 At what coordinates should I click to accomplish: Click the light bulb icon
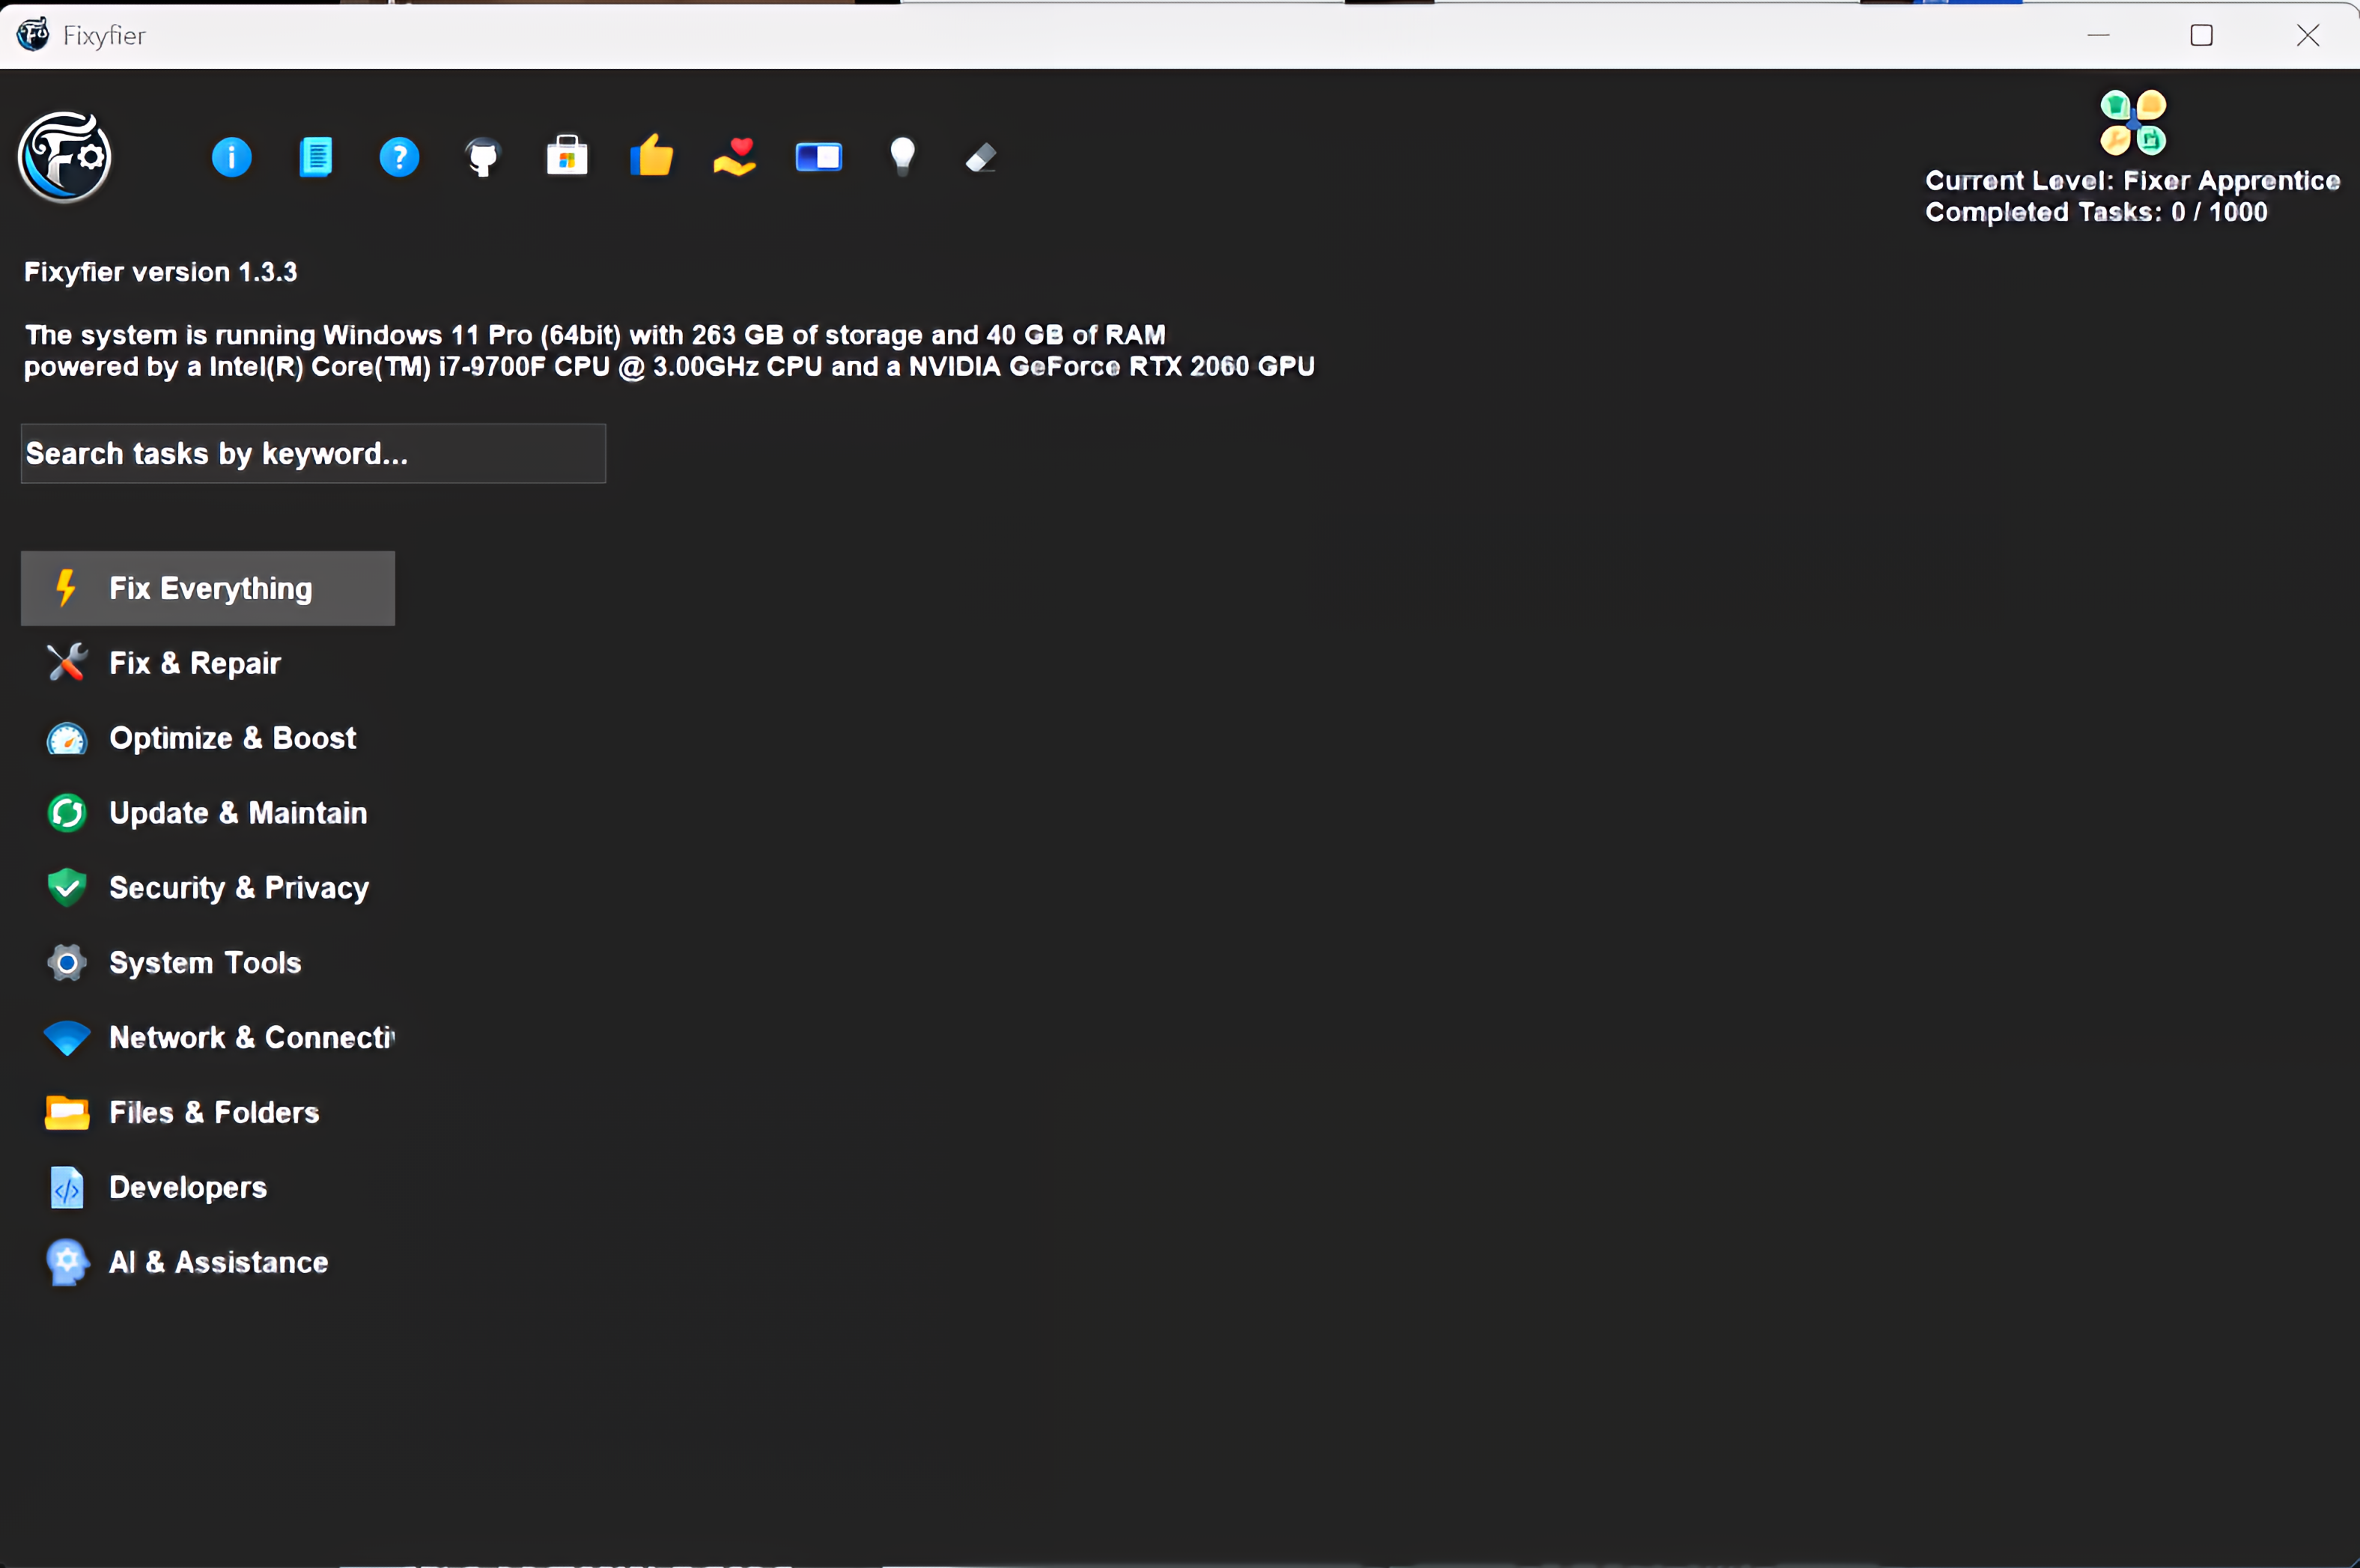pos(902,156)
